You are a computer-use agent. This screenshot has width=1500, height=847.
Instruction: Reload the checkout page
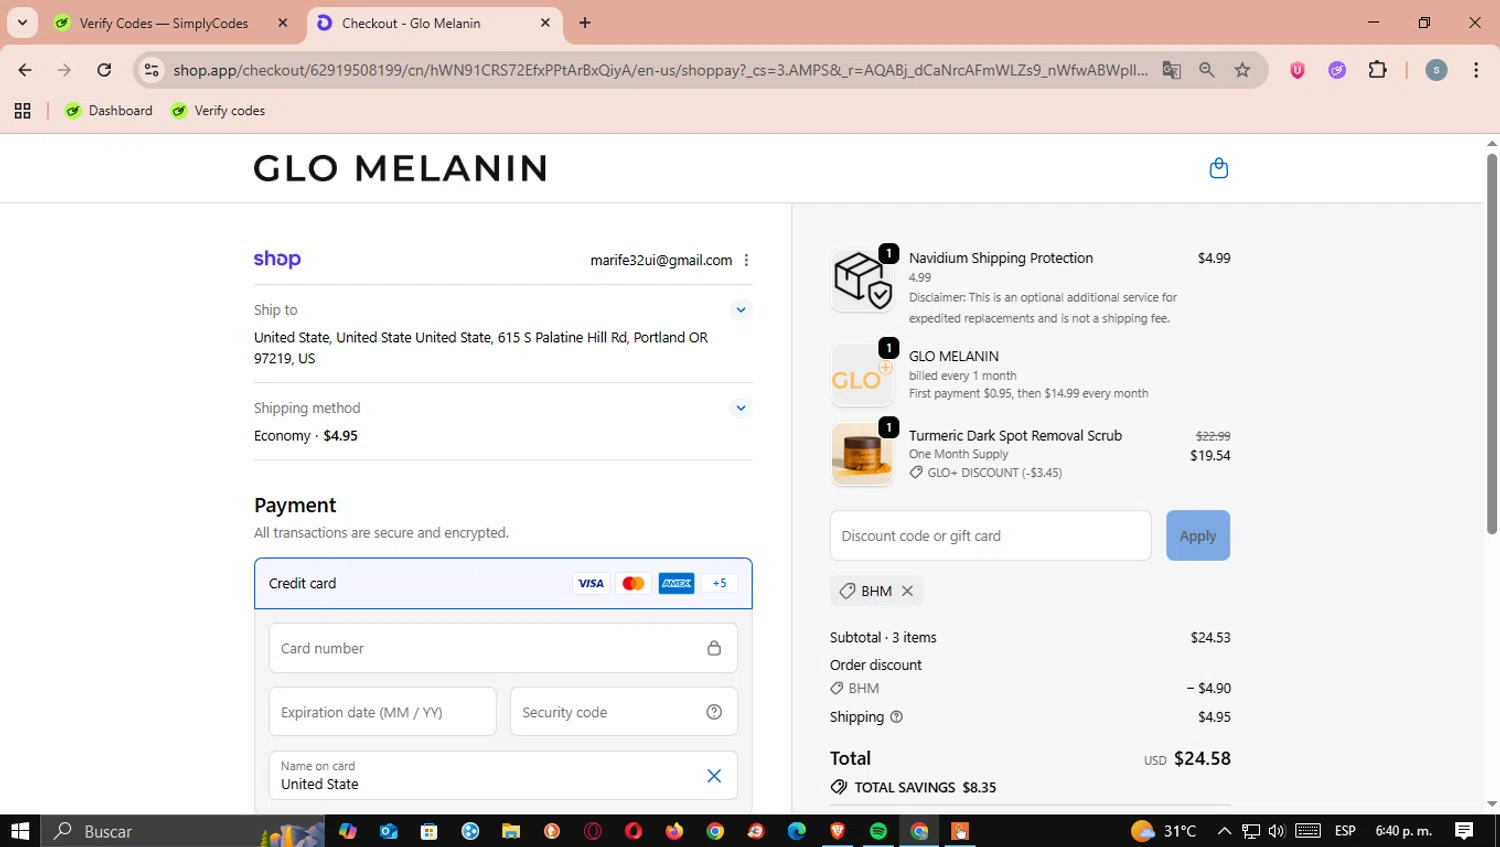(x=104, y=70)
